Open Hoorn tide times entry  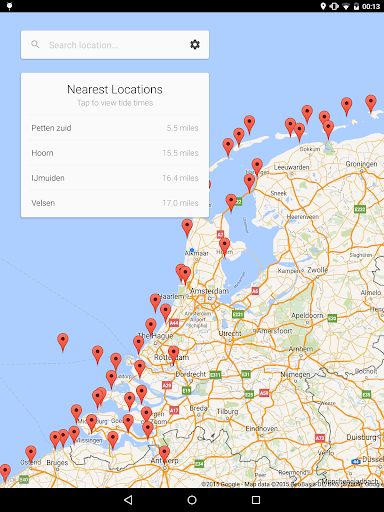(115, 153)
